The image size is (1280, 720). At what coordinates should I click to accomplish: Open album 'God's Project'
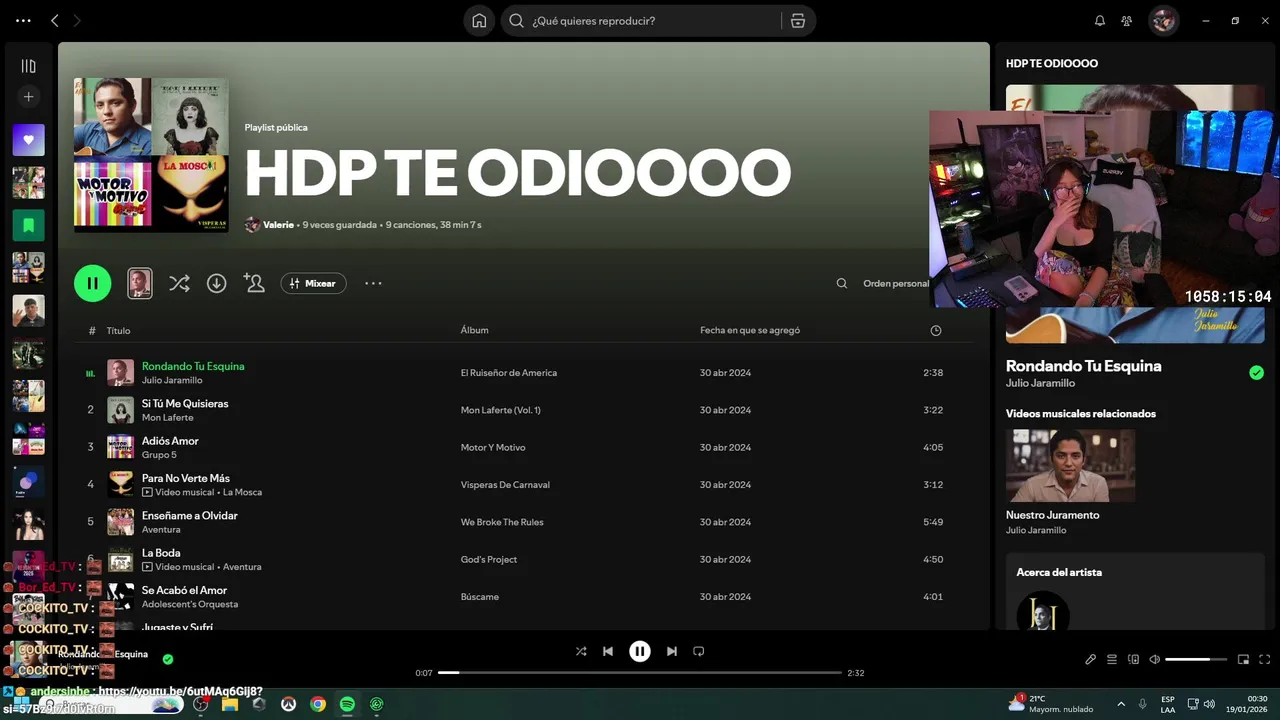(x=489, y=559)
